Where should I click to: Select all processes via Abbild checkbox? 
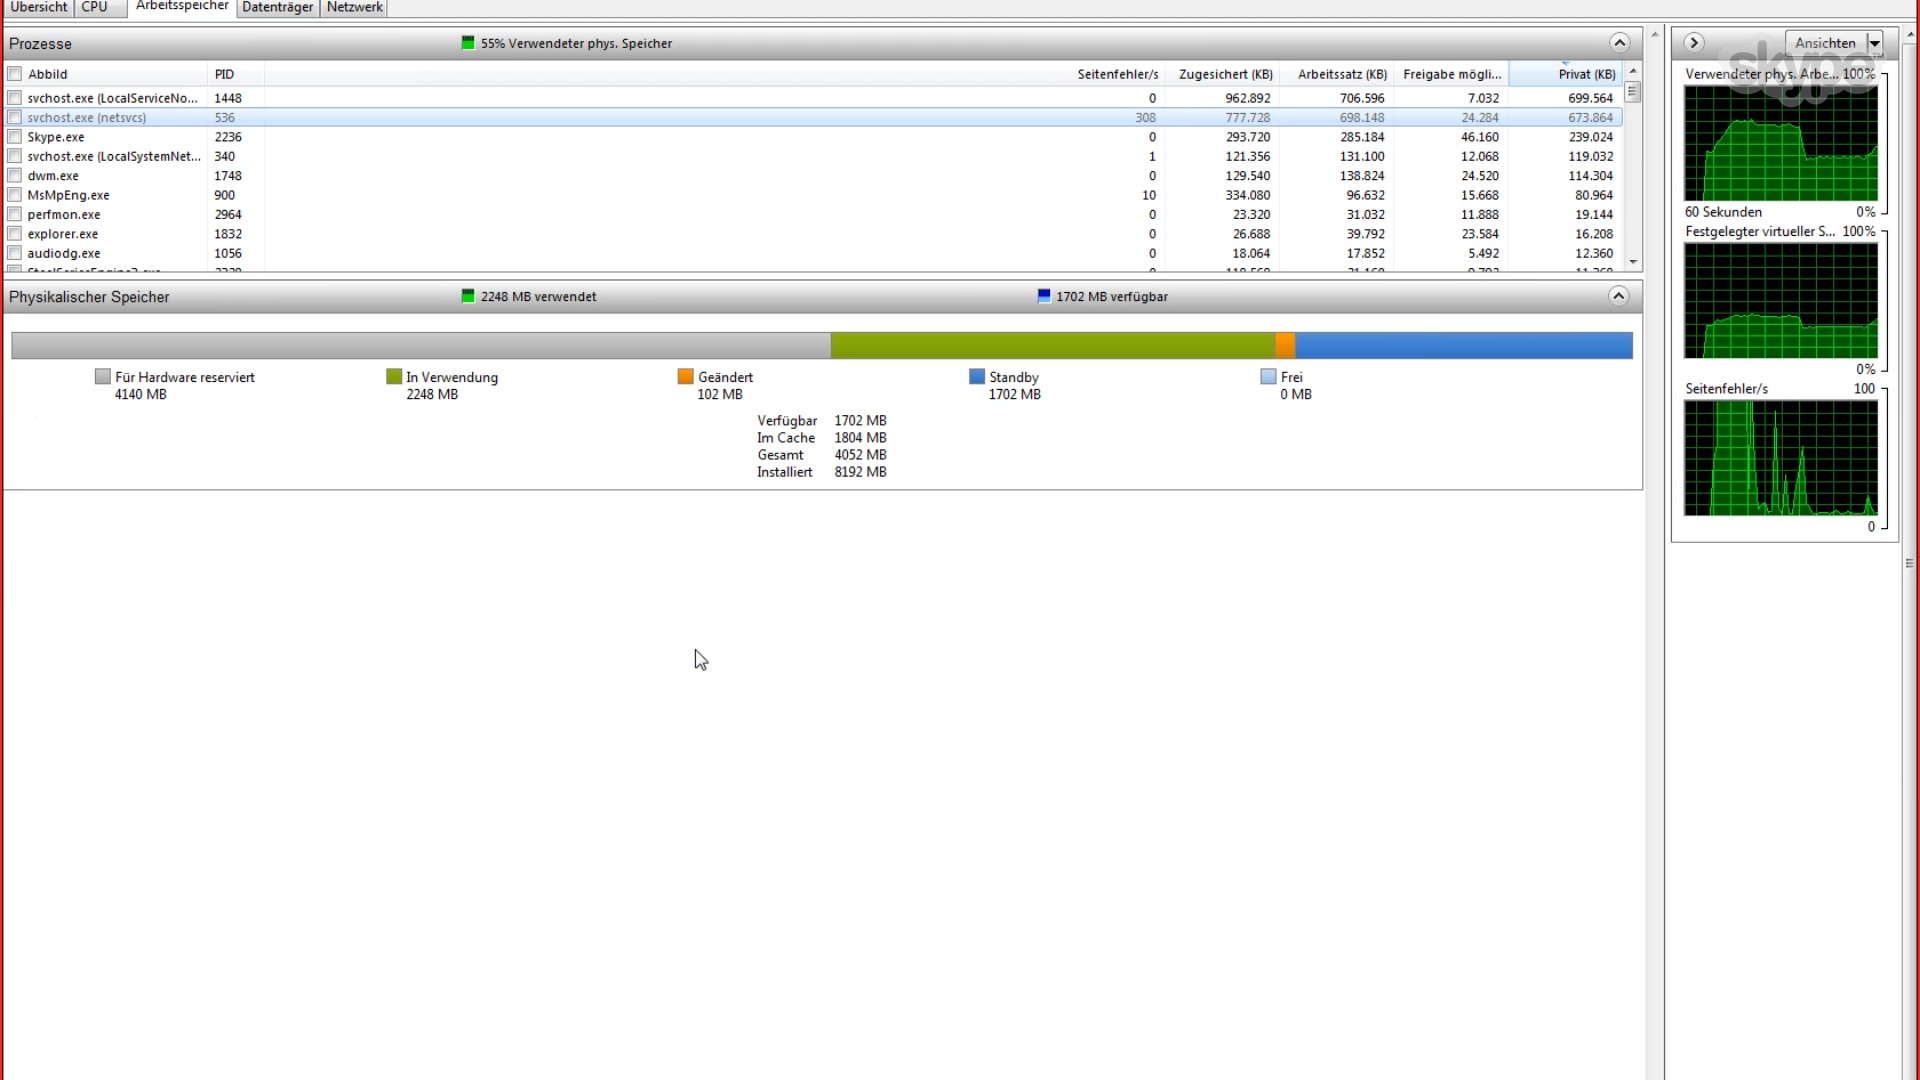15,74
